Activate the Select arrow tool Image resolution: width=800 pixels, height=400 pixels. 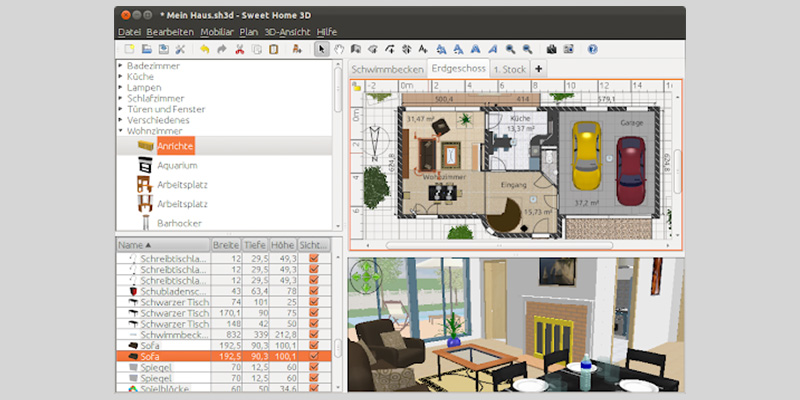[x=321, y=49]
